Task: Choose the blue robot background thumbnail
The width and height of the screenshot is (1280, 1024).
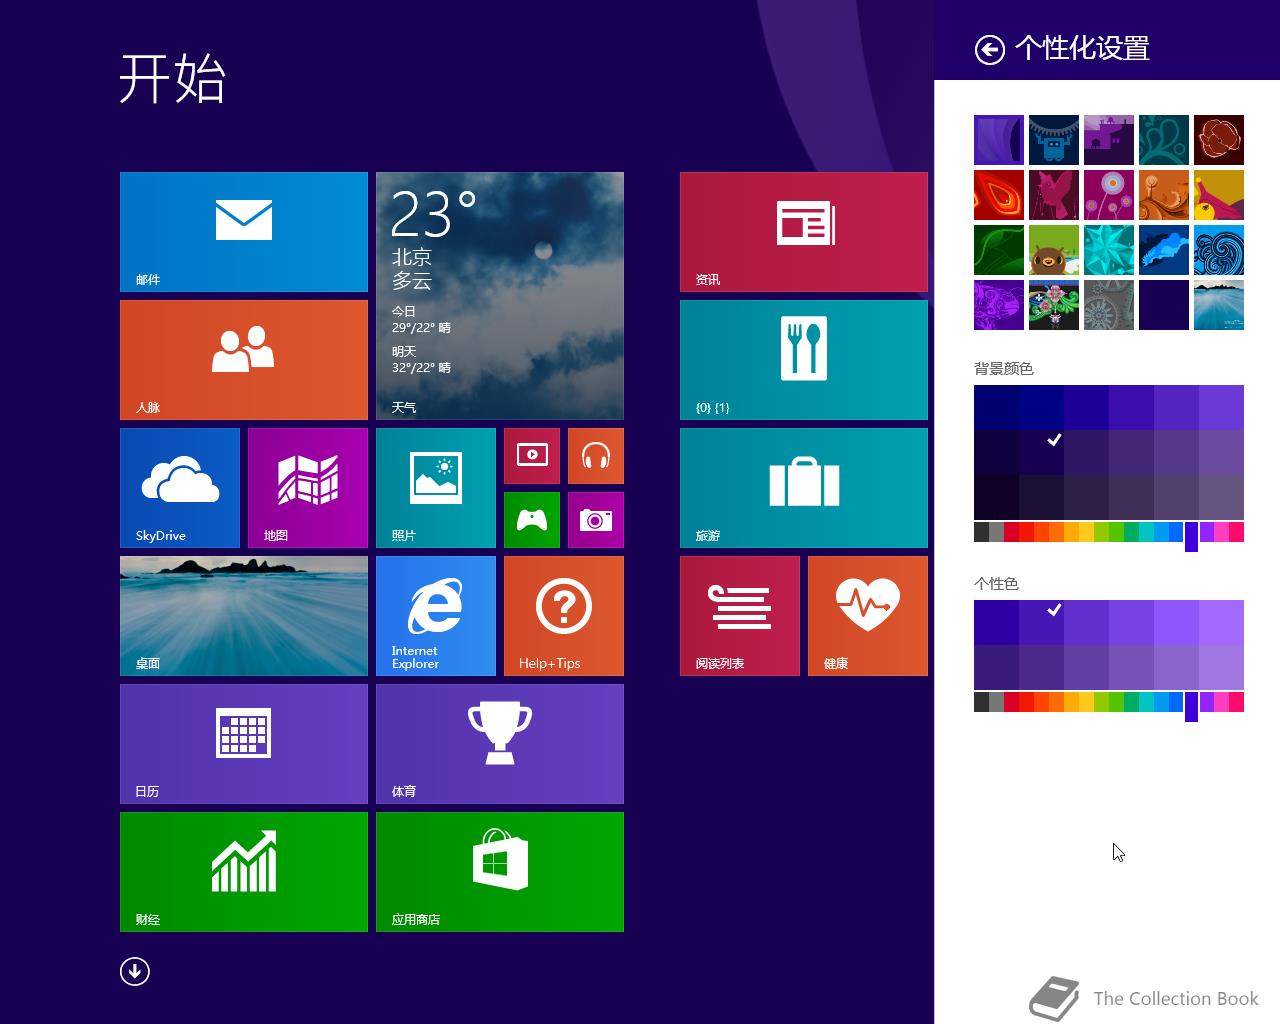Action: pos(1054,140)
